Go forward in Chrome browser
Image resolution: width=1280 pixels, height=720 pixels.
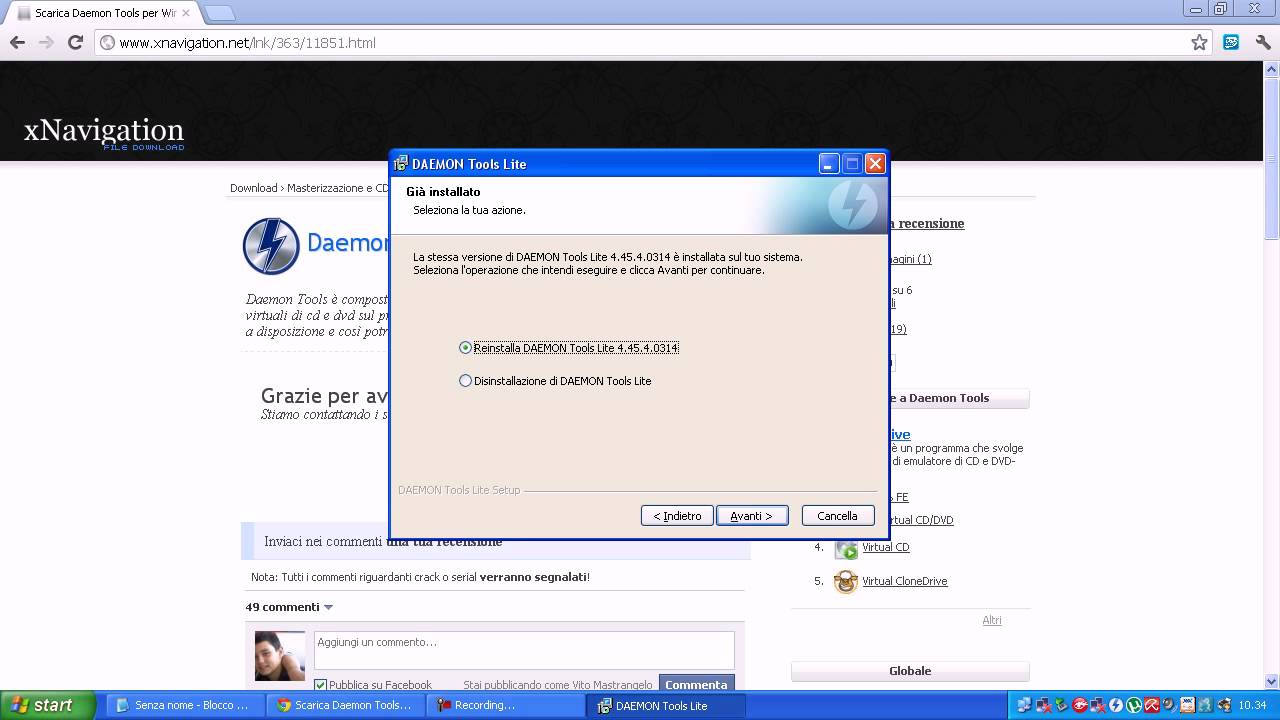click(46, 42)
